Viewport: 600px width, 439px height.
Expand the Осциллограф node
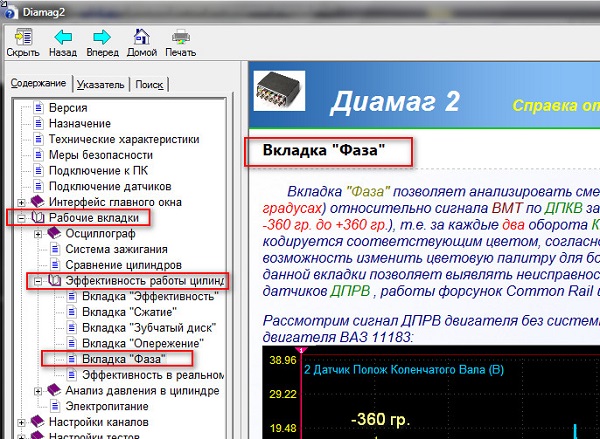pos(38,234)
